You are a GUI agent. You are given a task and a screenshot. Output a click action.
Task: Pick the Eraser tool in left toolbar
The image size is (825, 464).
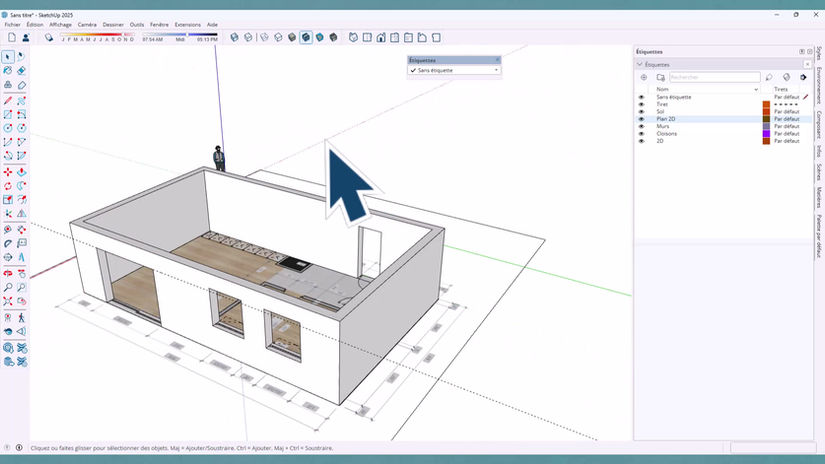pos(22,70)
